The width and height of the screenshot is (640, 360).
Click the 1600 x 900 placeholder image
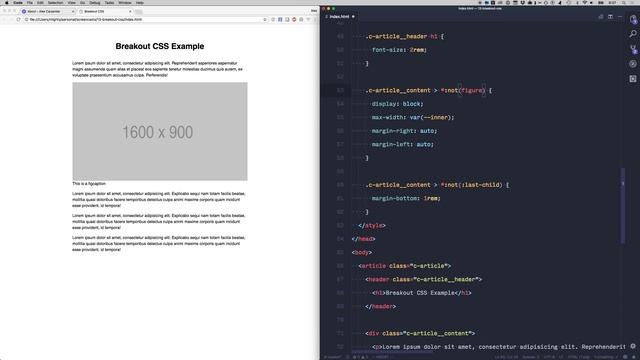[x=160, y=131]
